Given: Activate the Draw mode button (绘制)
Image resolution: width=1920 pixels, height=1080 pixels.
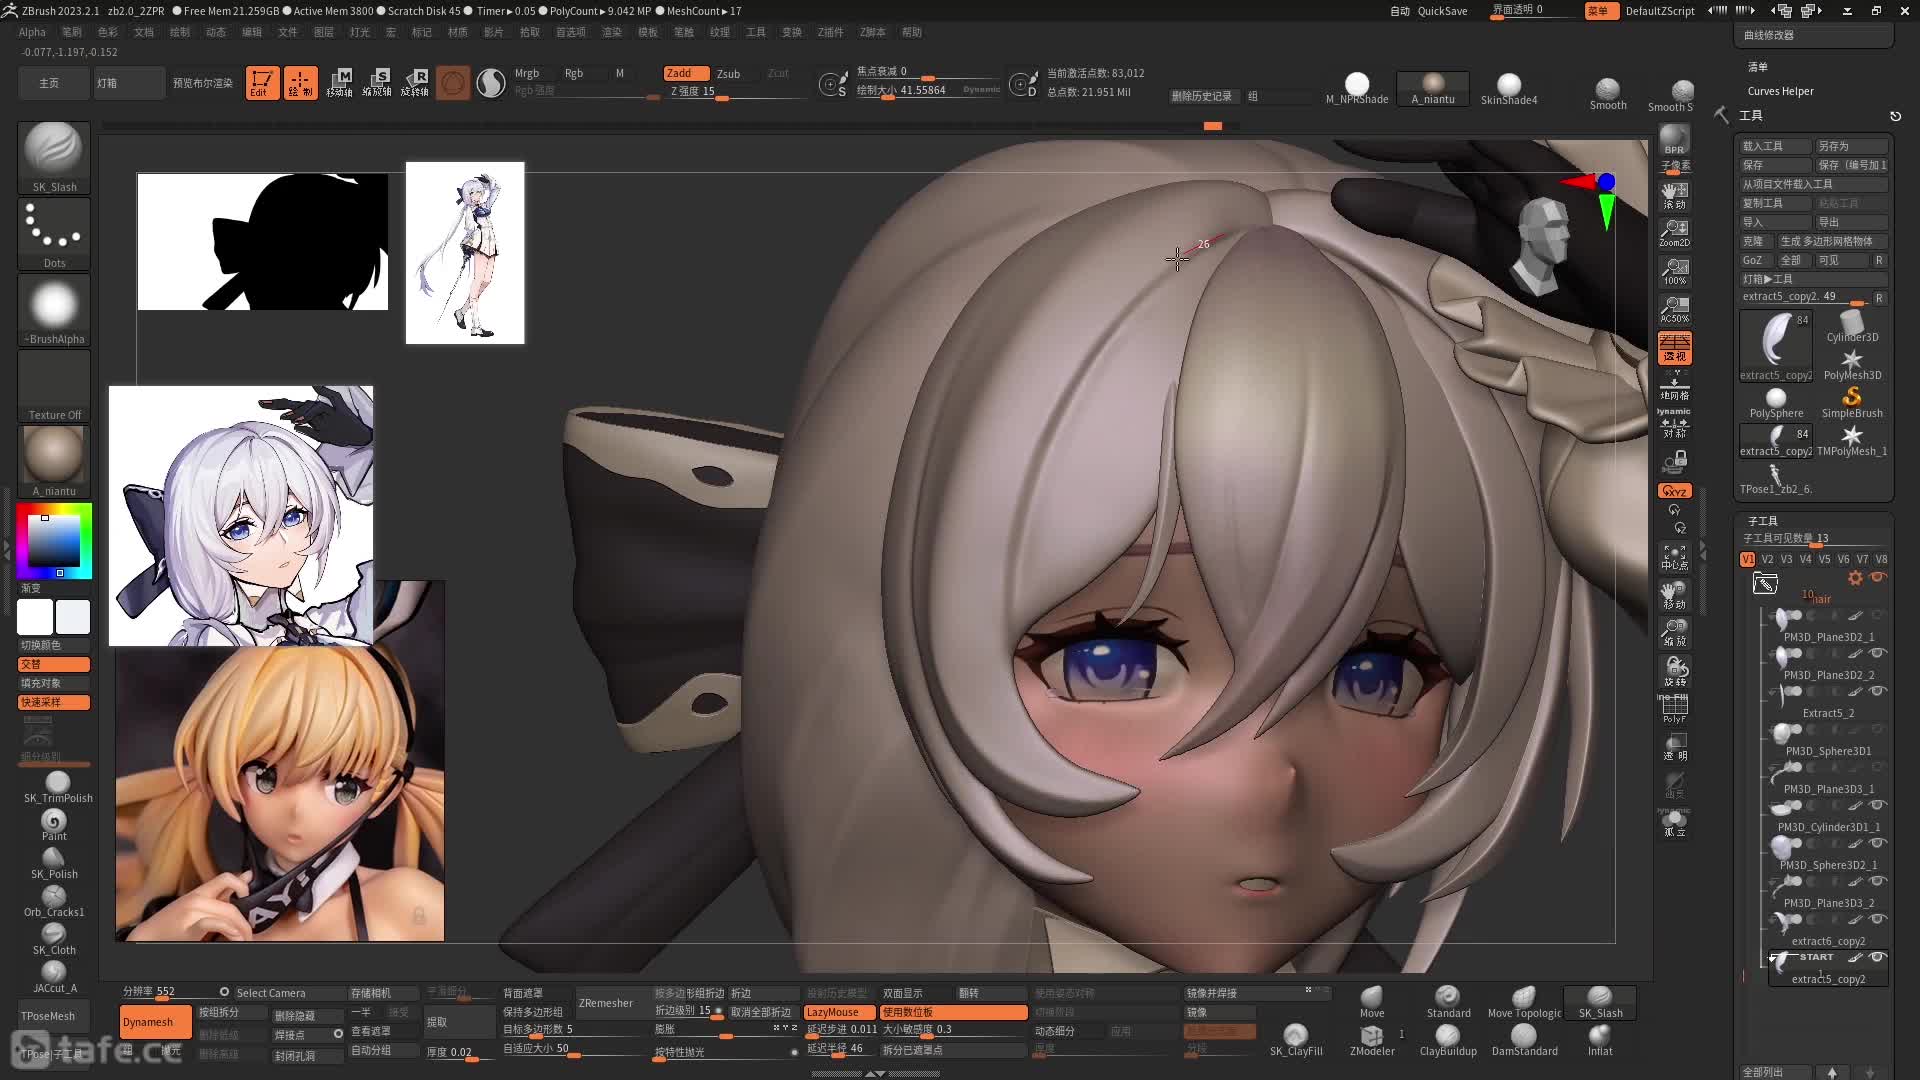Looking at the screenshot, I should (x=300, y=83).
